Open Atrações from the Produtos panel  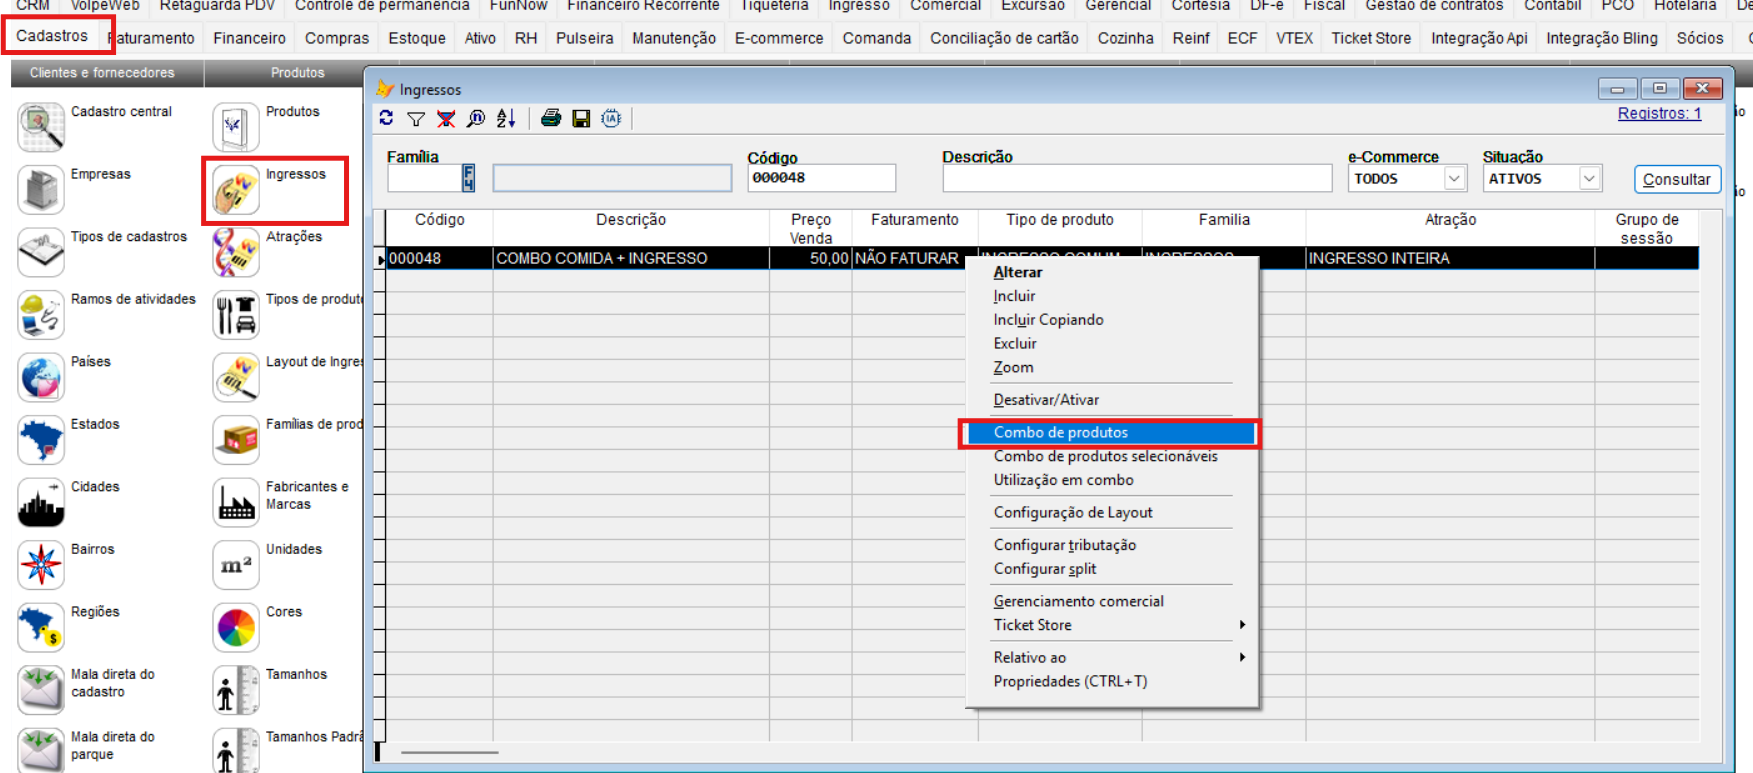point(236,252)
